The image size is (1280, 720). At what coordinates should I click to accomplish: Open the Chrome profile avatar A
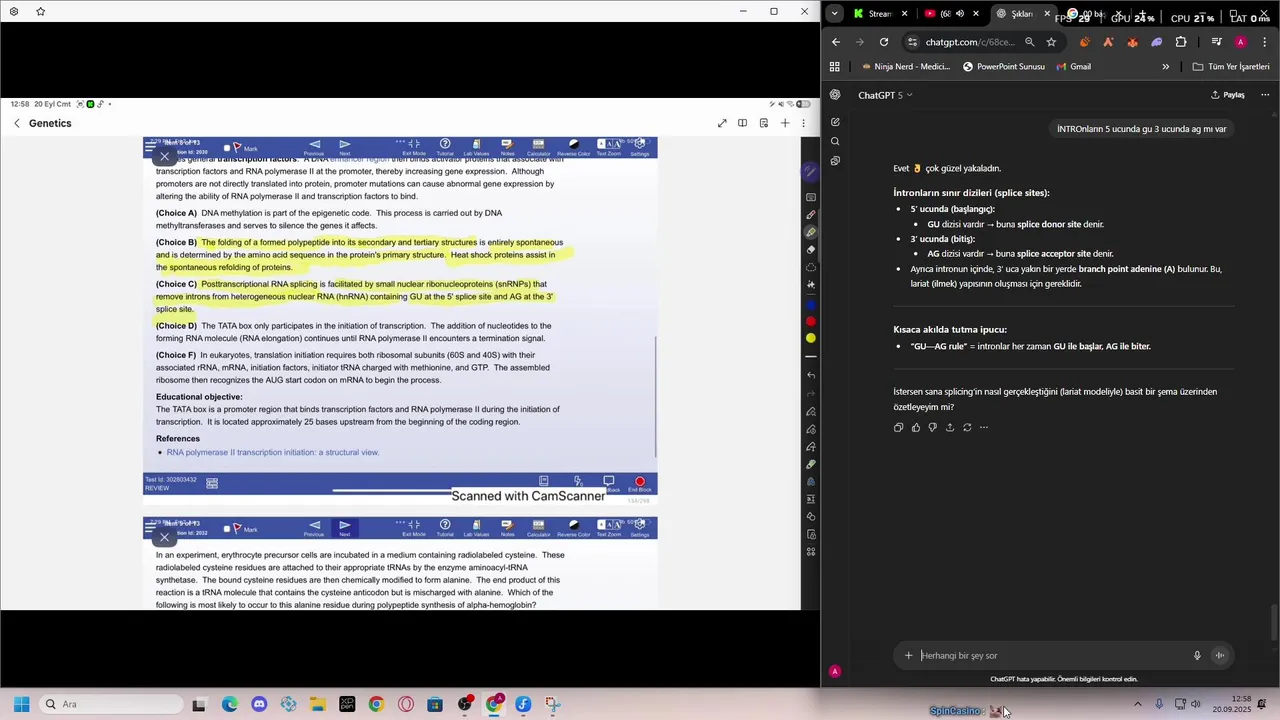[x=1241, y=42]
